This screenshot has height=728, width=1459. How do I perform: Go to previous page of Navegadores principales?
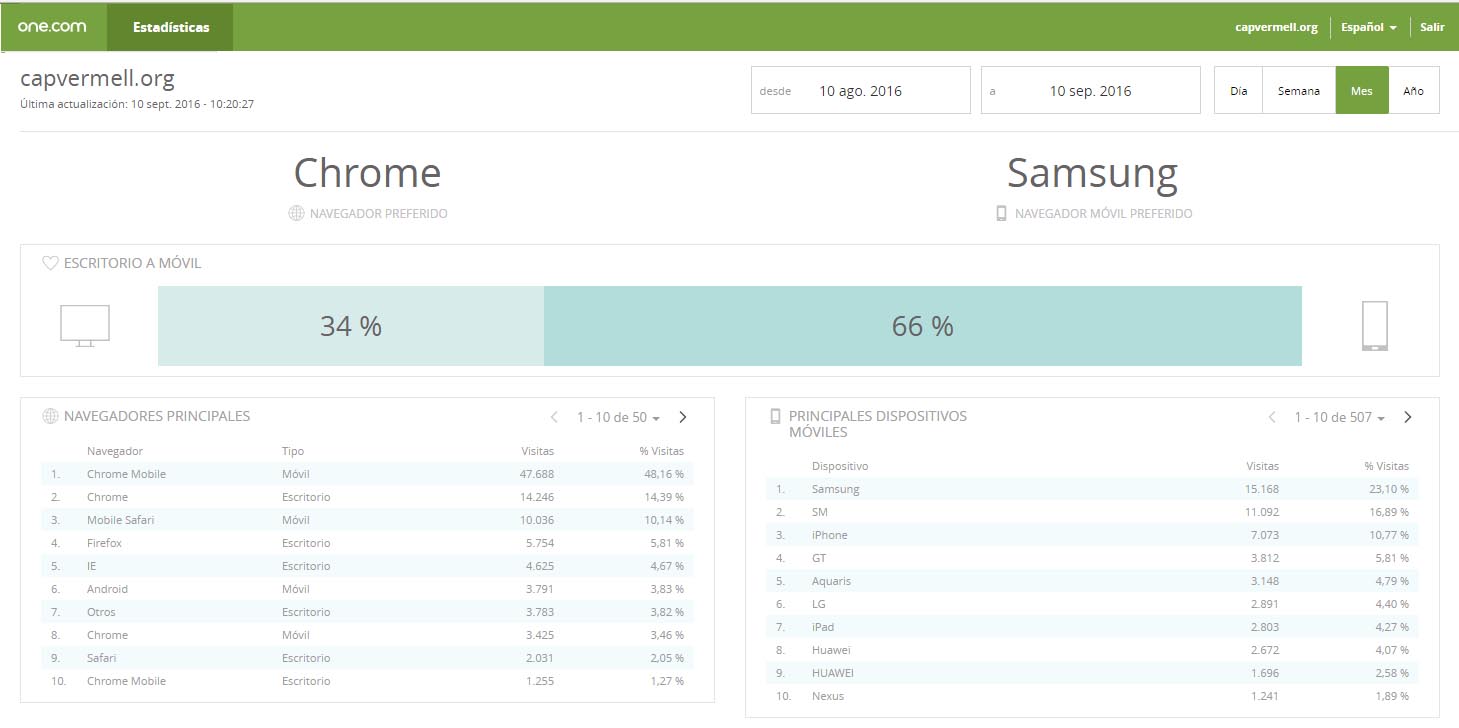[555, 417]
